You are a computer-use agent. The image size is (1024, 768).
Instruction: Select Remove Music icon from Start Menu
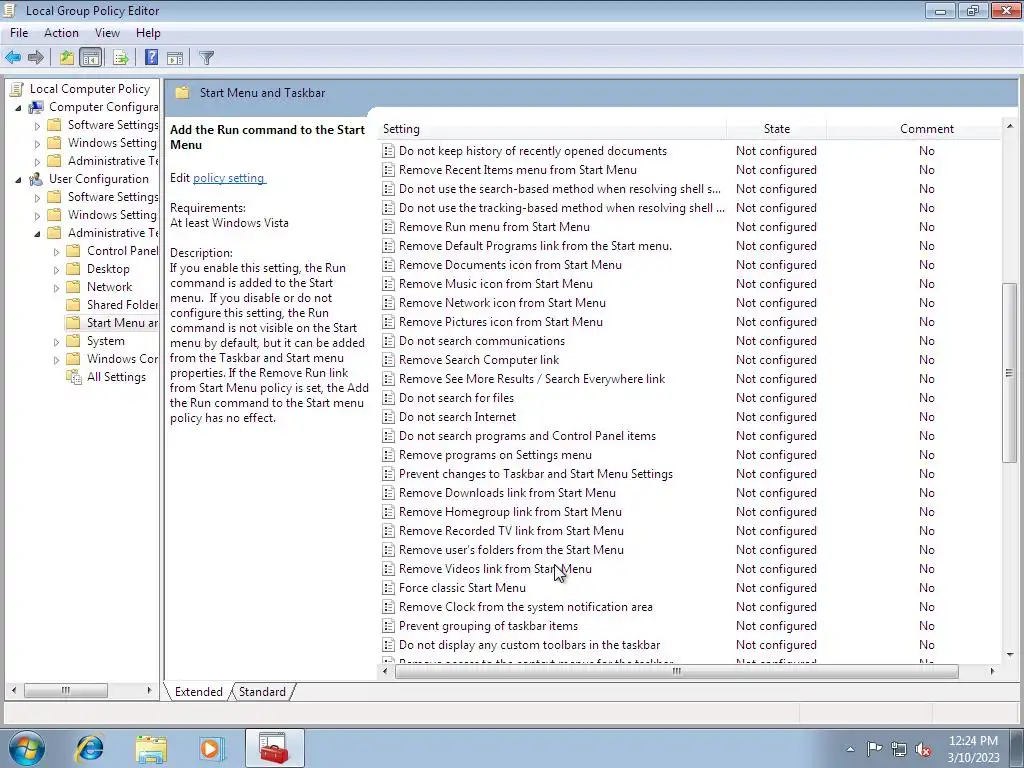click(496, 284)
